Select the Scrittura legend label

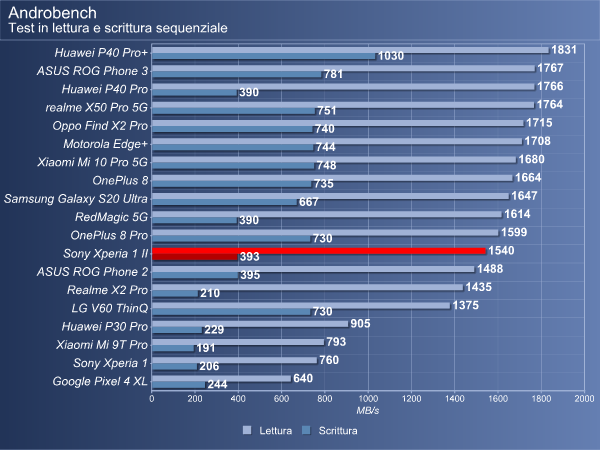338,430
